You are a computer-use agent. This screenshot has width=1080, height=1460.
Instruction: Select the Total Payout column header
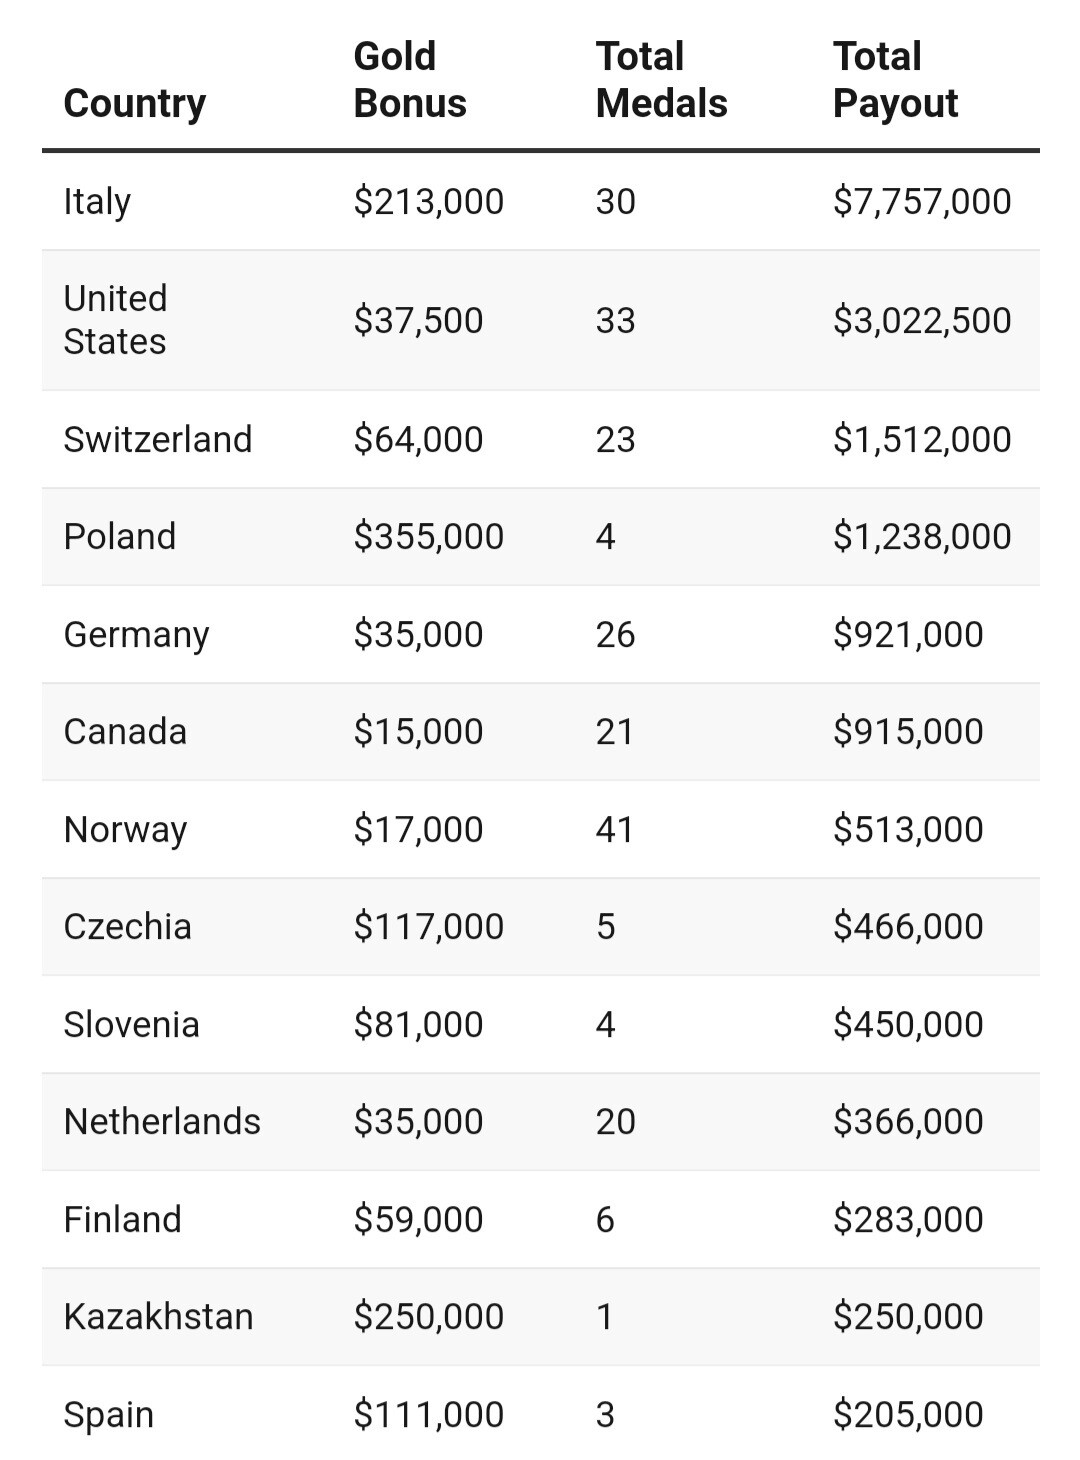coord(895,80)
